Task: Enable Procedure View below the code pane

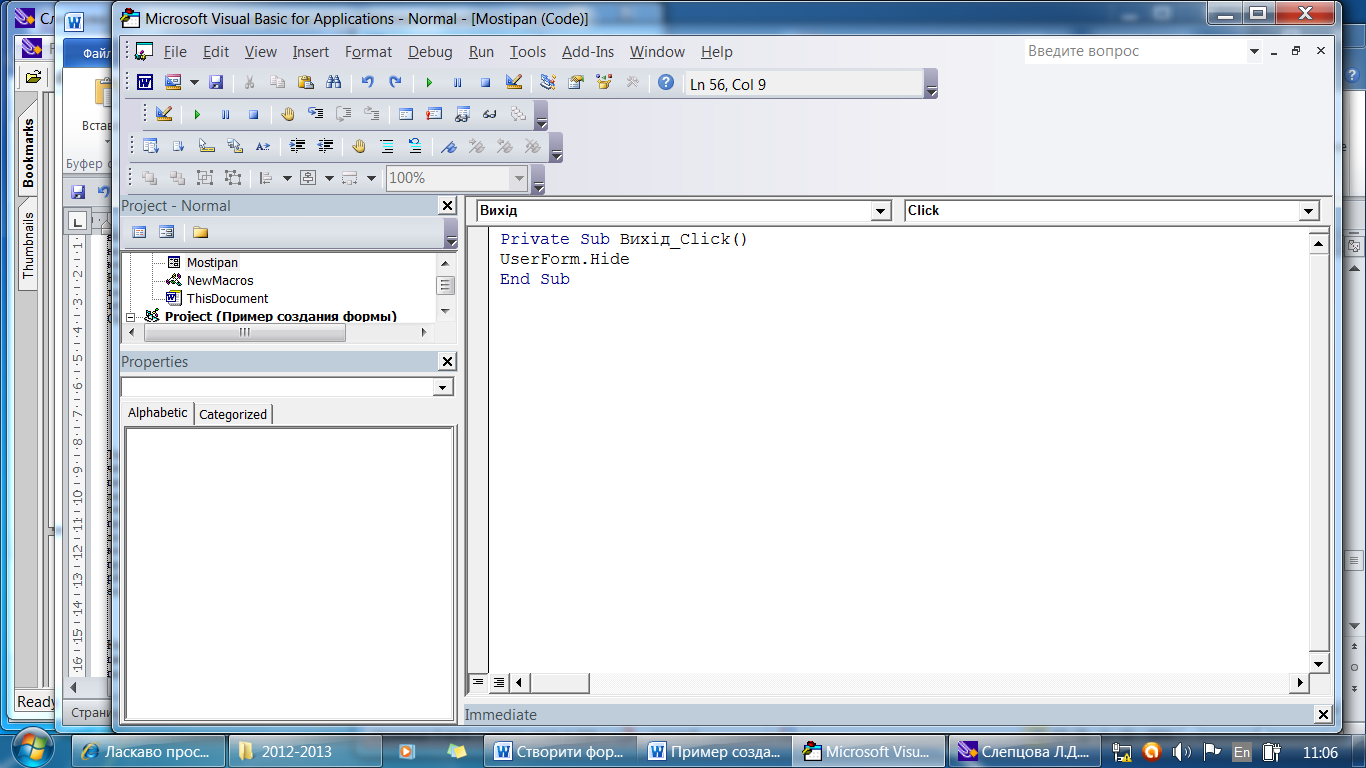Action: pos(478,682)
